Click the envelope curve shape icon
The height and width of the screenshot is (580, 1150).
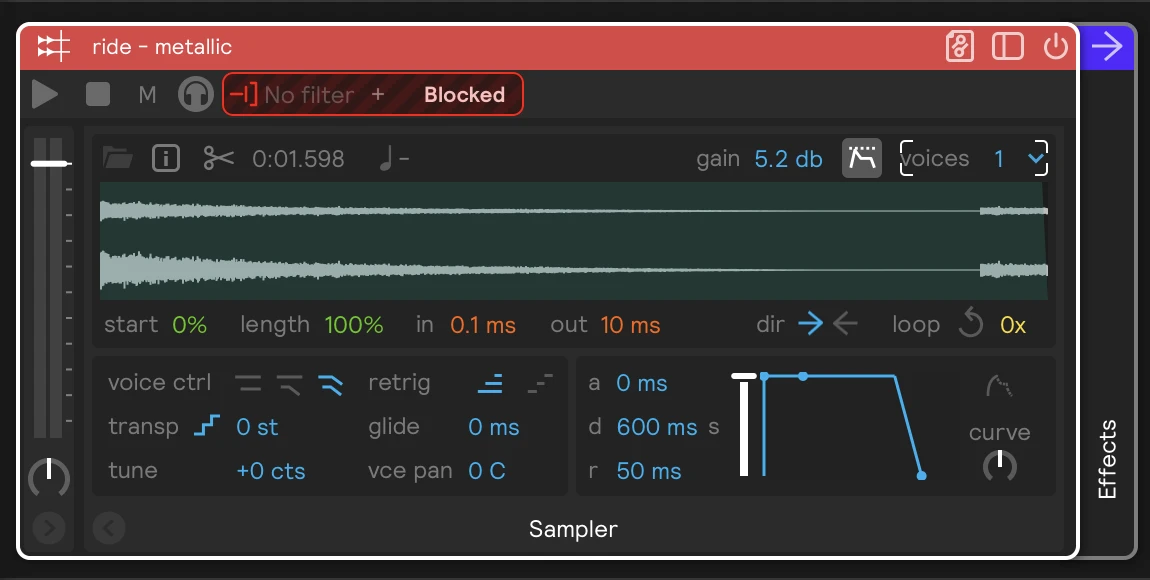999,386
